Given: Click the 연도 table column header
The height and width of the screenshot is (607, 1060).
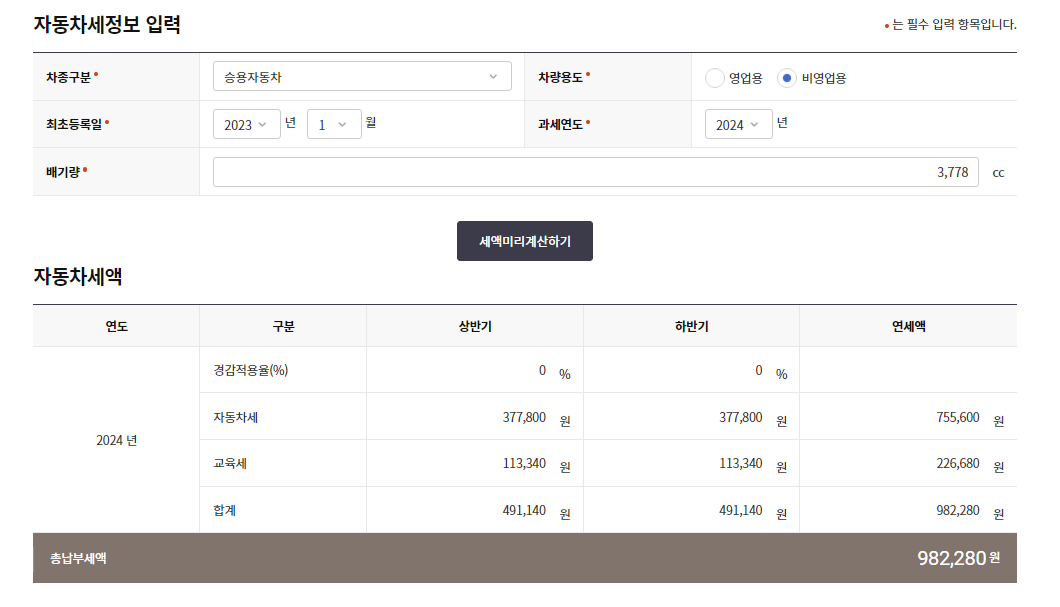Looking at the screenshot, I should tap(118, 325).
